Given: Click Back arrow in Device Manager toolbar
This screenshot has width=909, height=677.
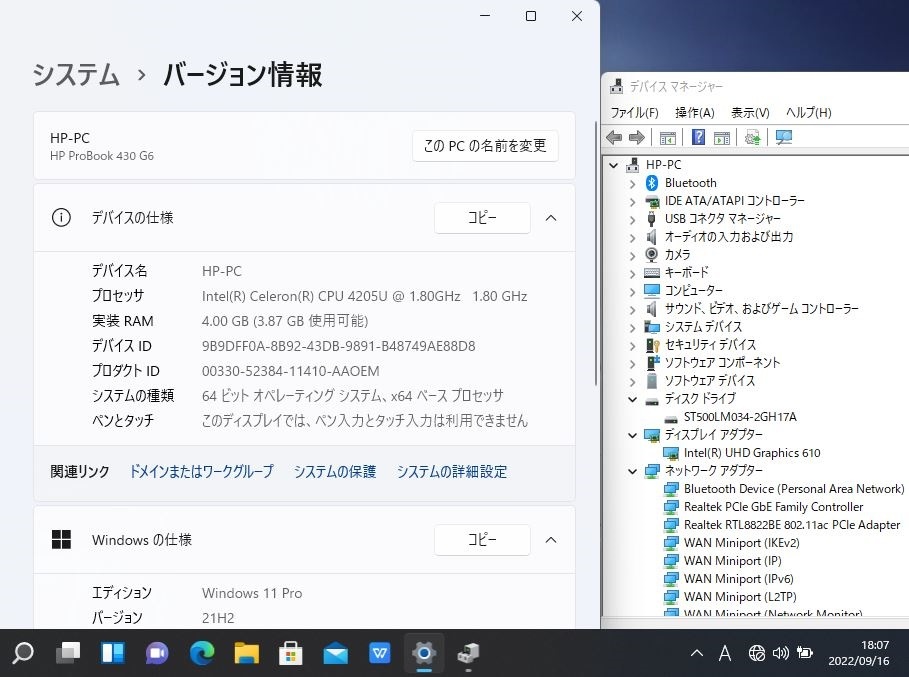Looking at the screenshot, I should [614, 137].
